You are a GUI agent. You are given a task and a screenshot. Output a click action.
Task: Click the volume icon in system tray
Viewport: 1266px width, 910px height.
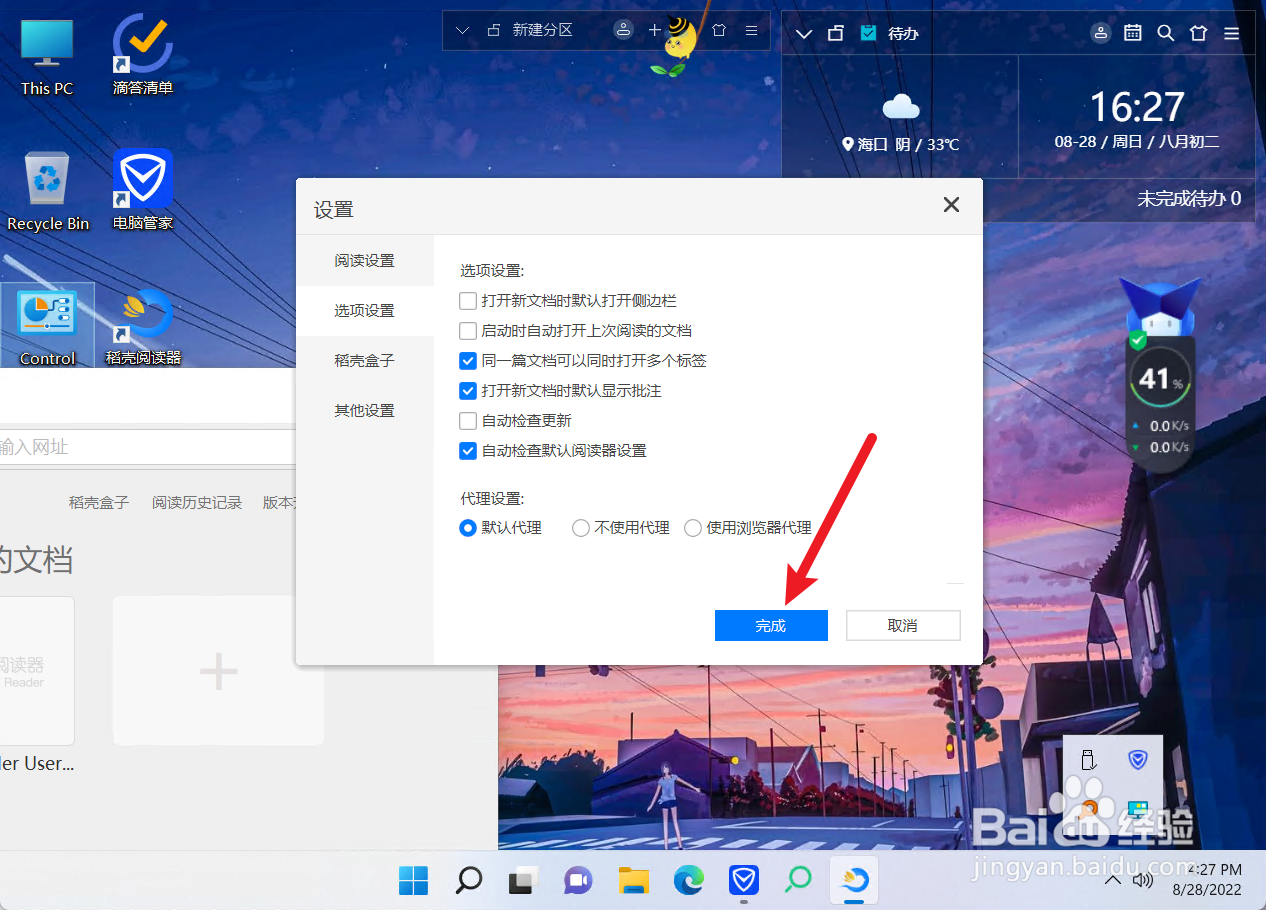pyautogui.click(x=1143, y=880)
